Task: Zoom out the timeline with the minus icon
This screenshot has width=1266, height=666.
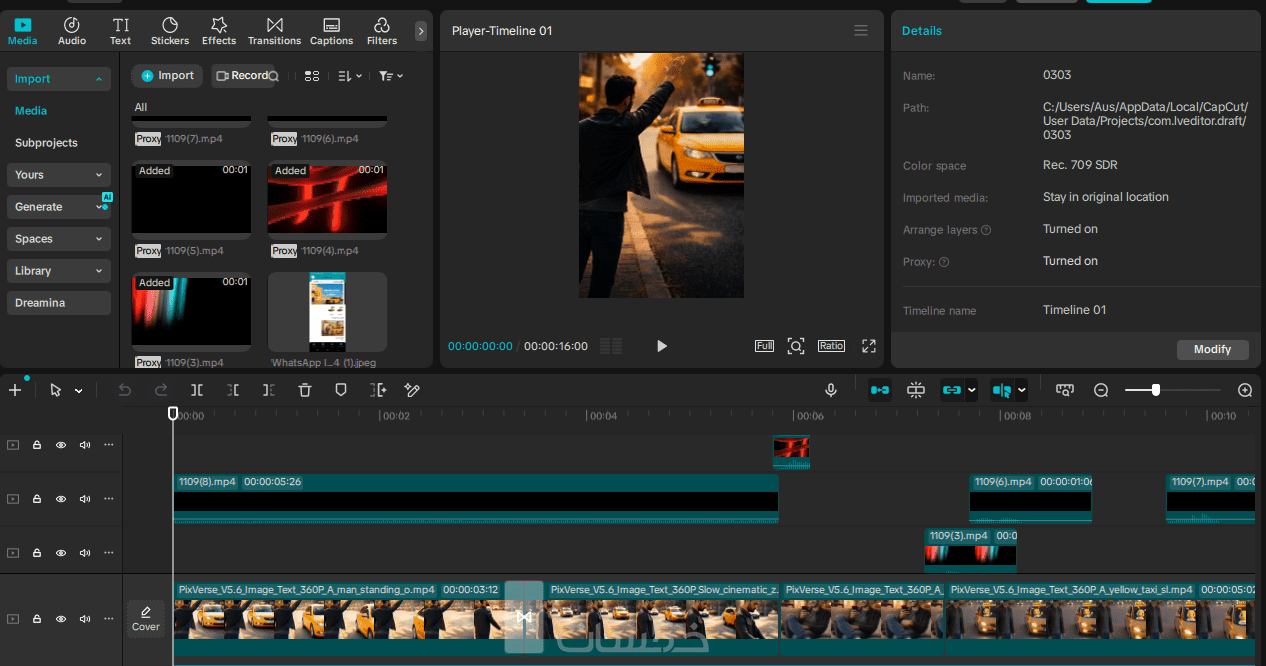Action: point(1101,391)
